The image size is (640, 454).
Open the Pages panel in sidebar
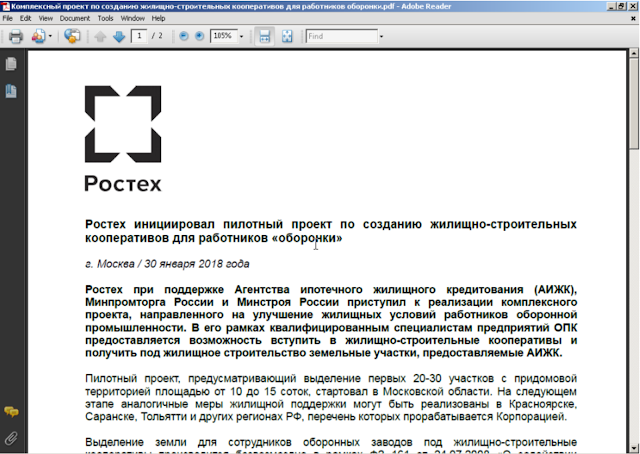[x=11, y=64]
